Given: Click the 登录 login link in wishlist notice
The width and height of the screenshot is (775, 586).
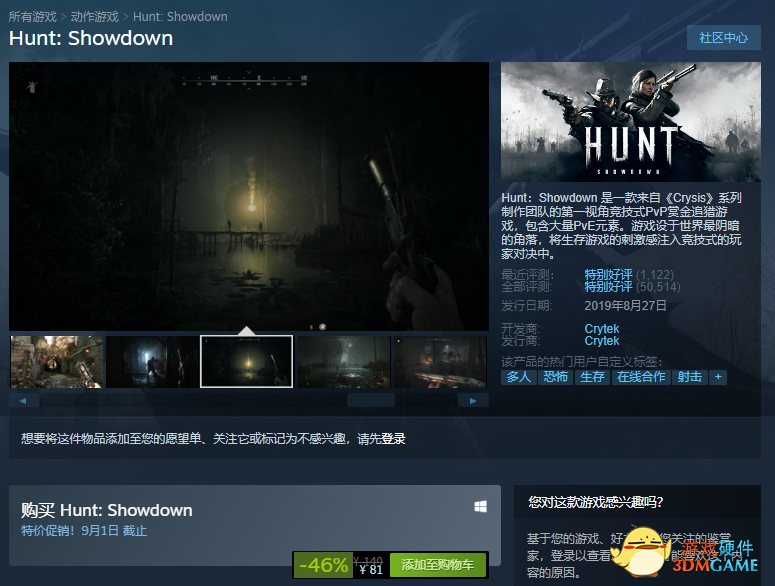Looking at the screenshot, I should (393, 439).
